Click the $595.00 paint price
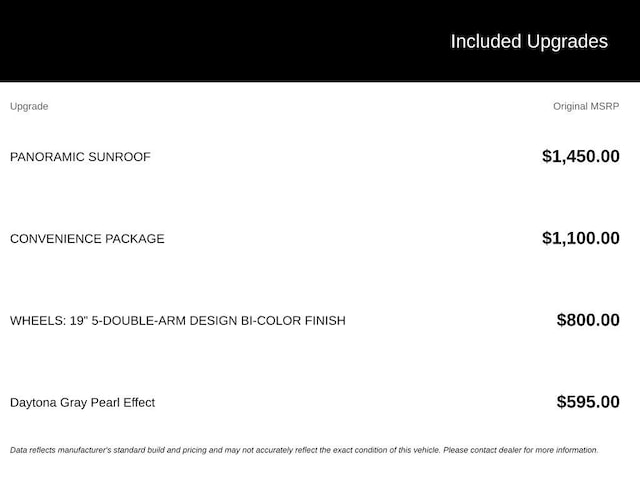Image resolution: width=640 pixels, height=480 pixels. [x=588, y=402]
